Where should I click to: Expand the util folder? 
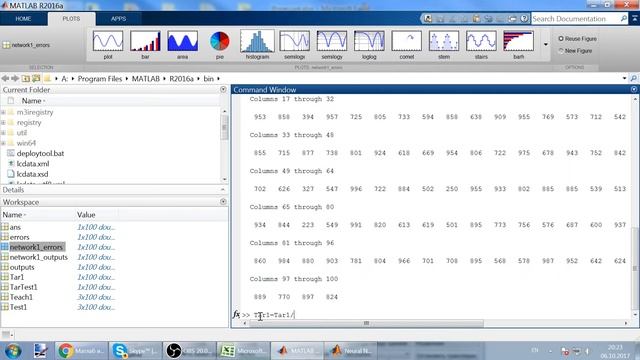(3, 133)
